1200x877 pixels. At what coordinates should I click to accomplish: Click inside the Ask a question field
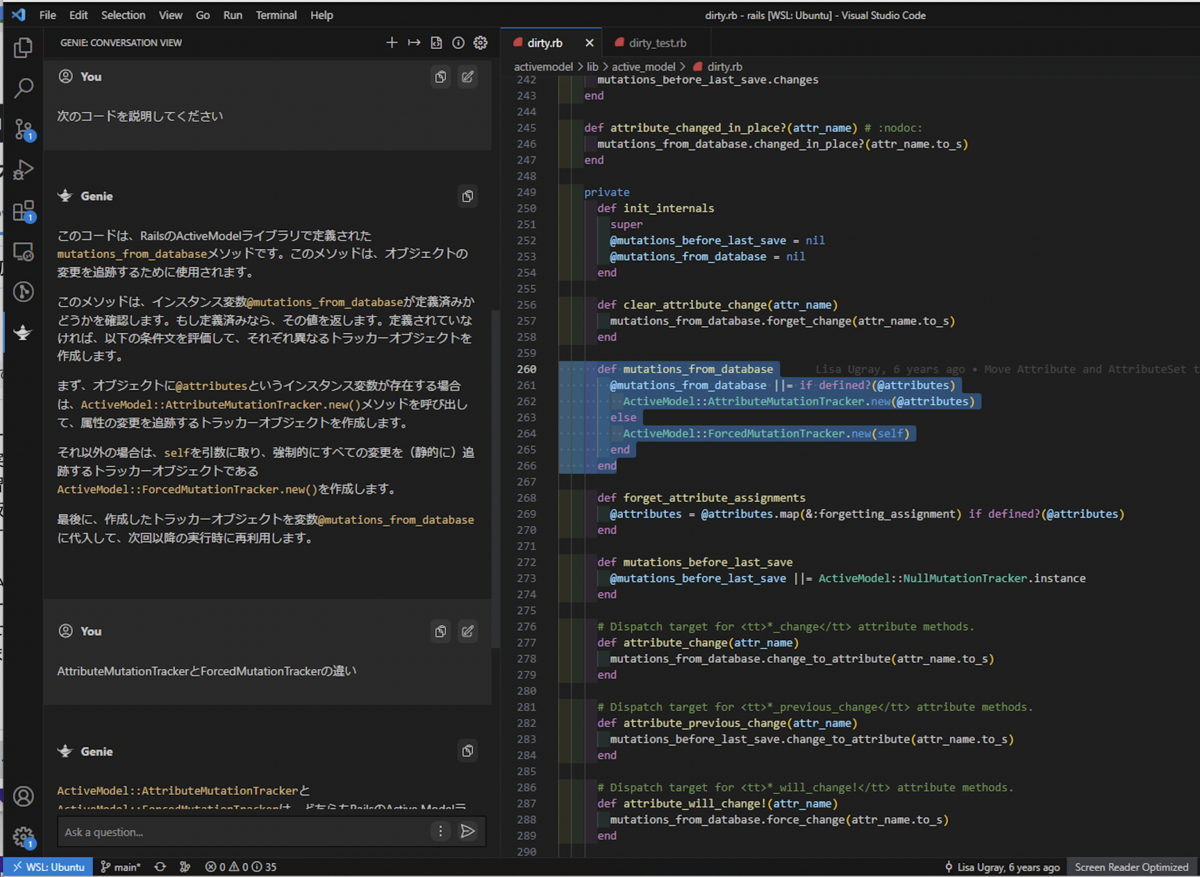[x=246, y=832]
